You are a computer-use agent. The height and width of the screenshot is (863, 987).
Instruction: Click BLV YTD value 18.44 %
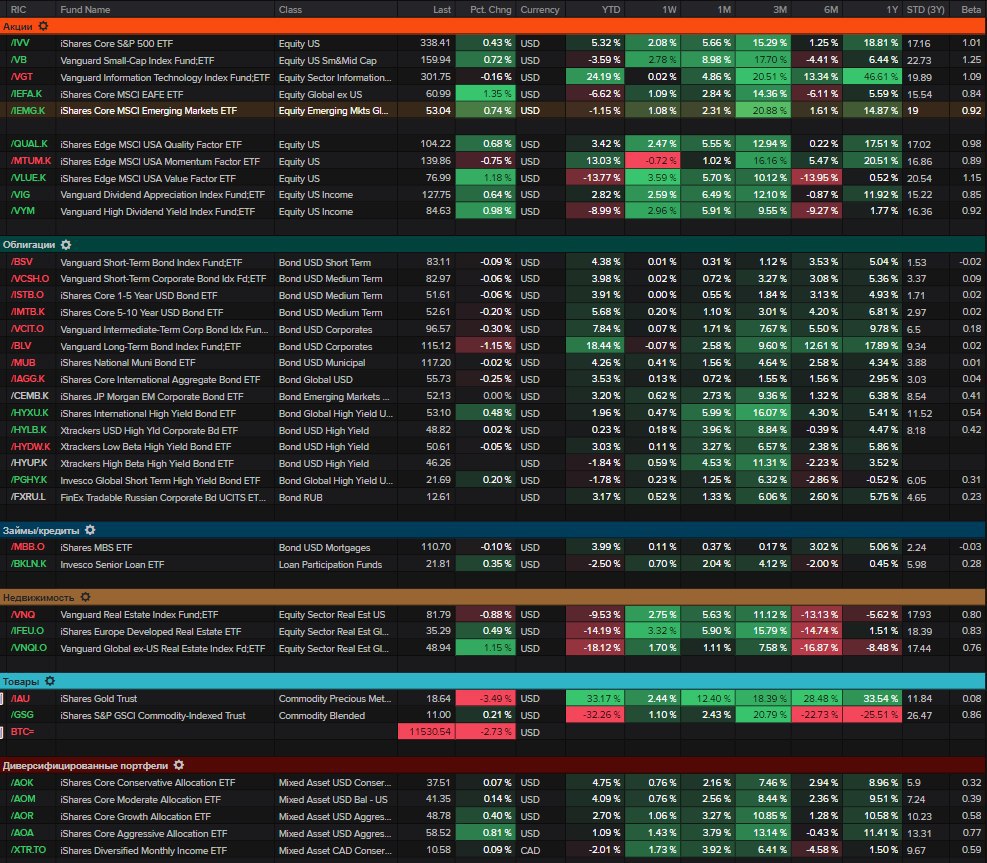click(595, 346)
